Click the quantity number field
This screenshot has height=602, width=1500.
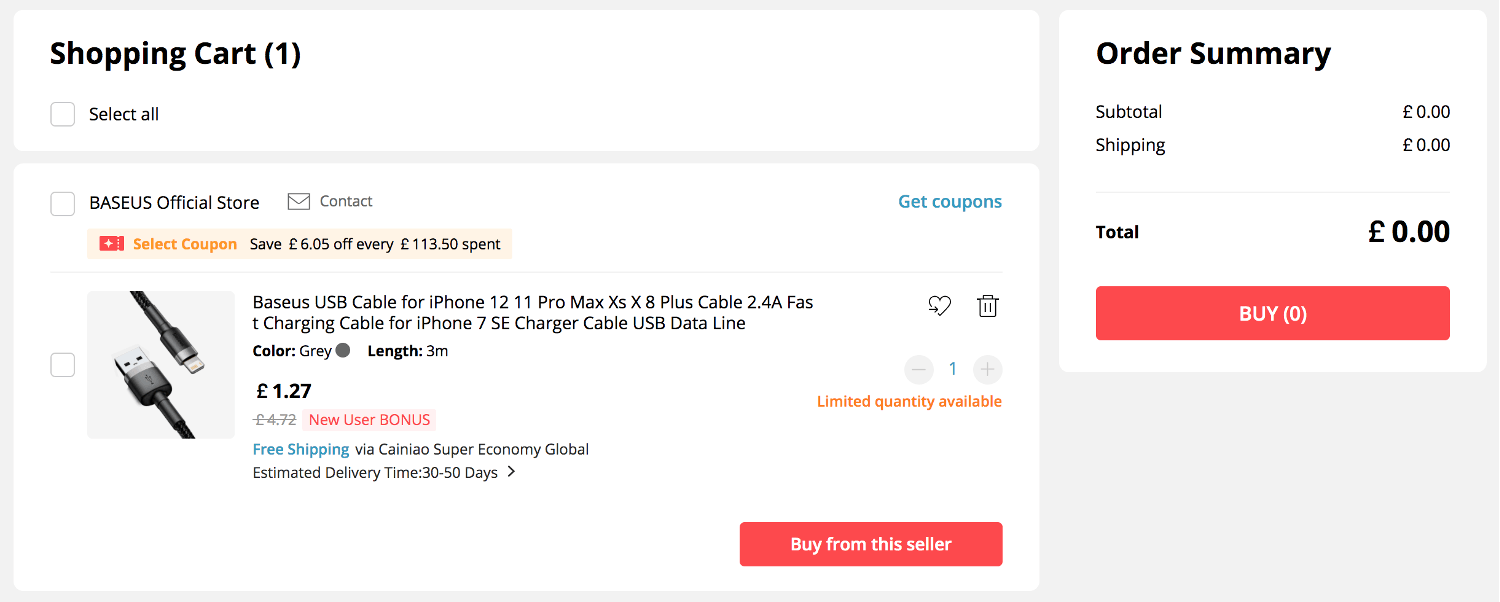click(x=953, y=369)
